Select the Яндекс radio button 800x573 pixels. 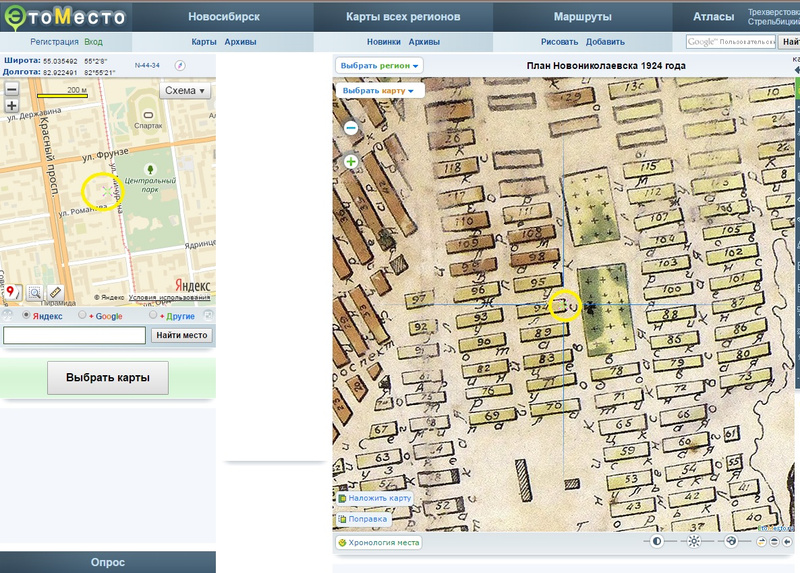27,316
